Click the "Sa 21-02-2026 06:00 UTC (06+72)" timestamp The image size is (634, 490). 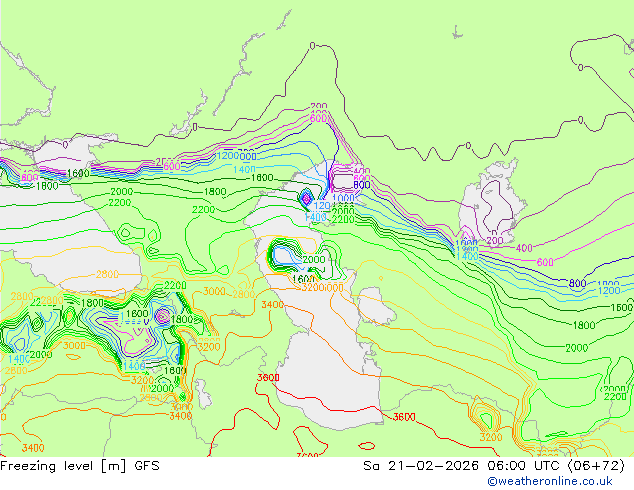tap(494, 466)
